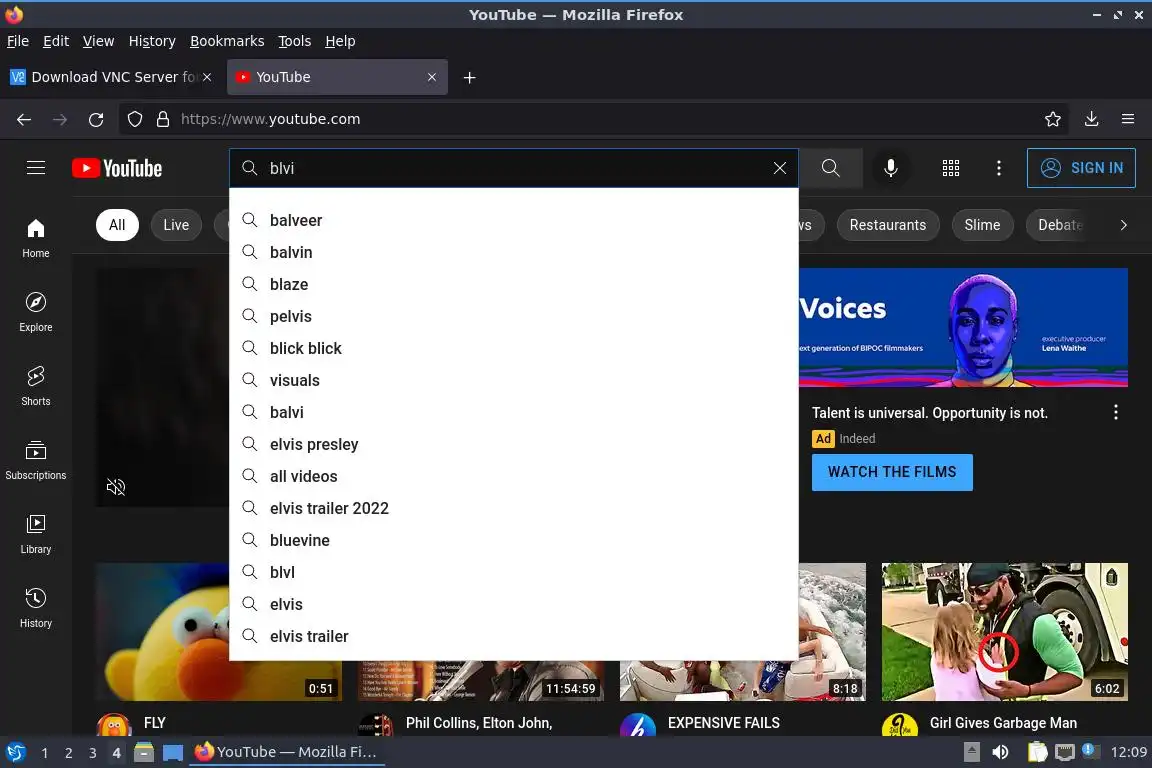Open the ad's three-dot options menu

[x=1115, y=412]
